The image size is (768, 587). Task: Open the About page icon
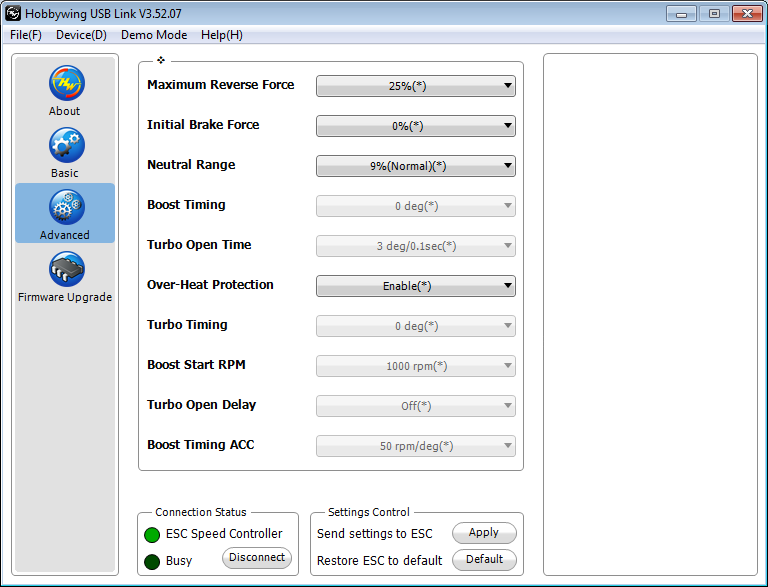pos(67,83)
